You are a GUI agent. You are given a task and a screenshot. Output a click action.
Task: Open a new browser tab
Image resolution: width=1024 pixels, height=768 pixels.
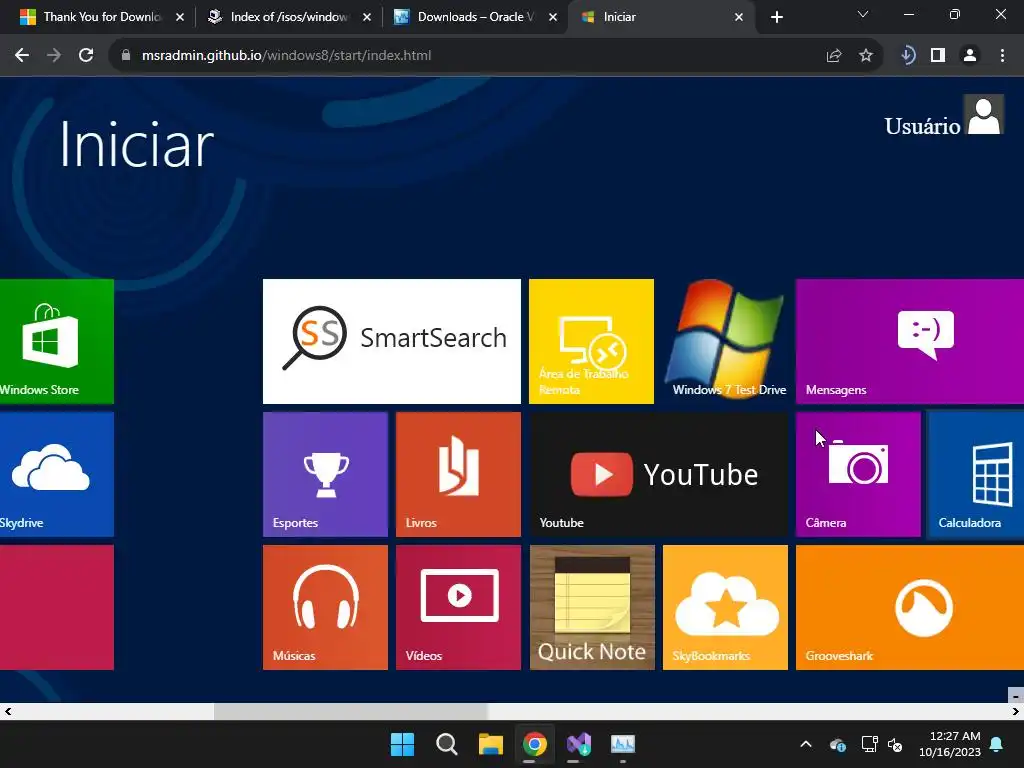pyautogui.click(x=776, y=17)
